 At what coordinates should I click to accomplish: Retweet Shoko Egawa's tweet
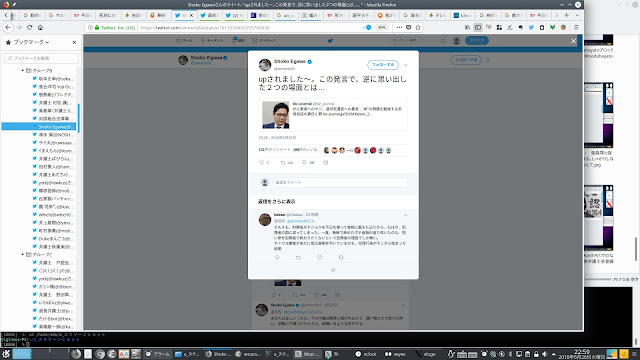283,162
